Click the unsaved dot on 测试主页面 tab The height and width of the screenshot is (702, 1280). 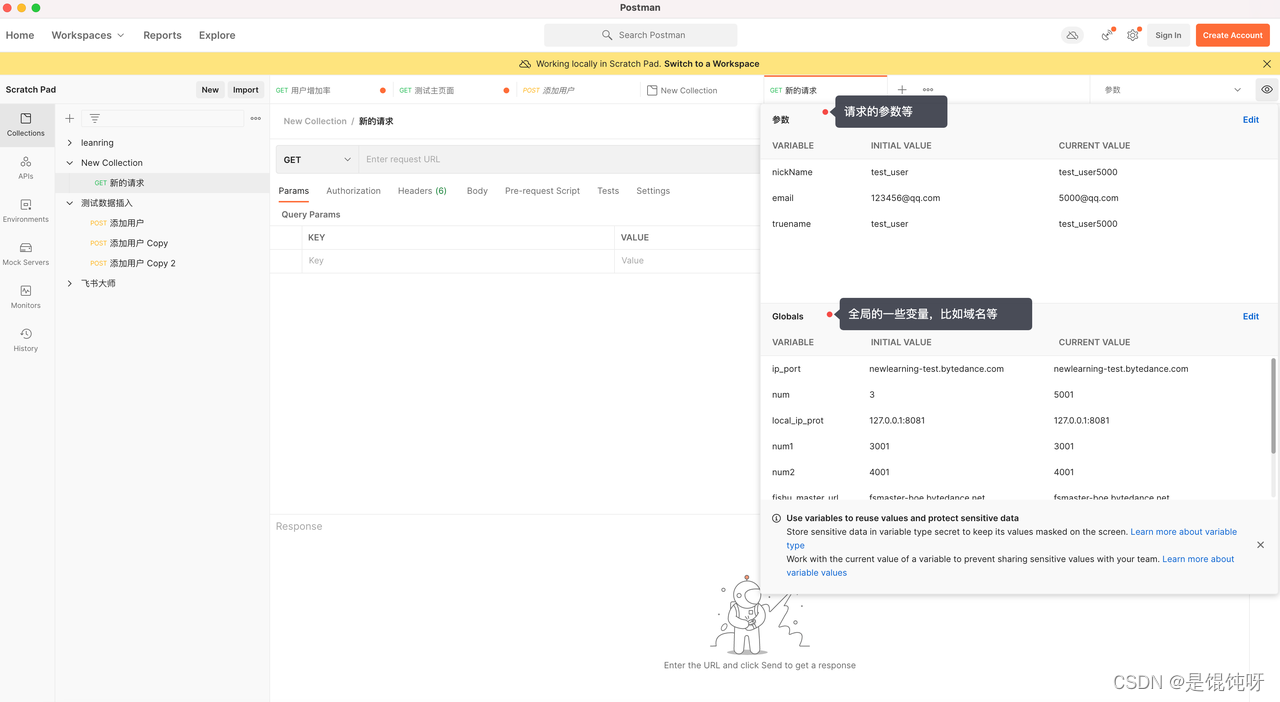(506, 90)
